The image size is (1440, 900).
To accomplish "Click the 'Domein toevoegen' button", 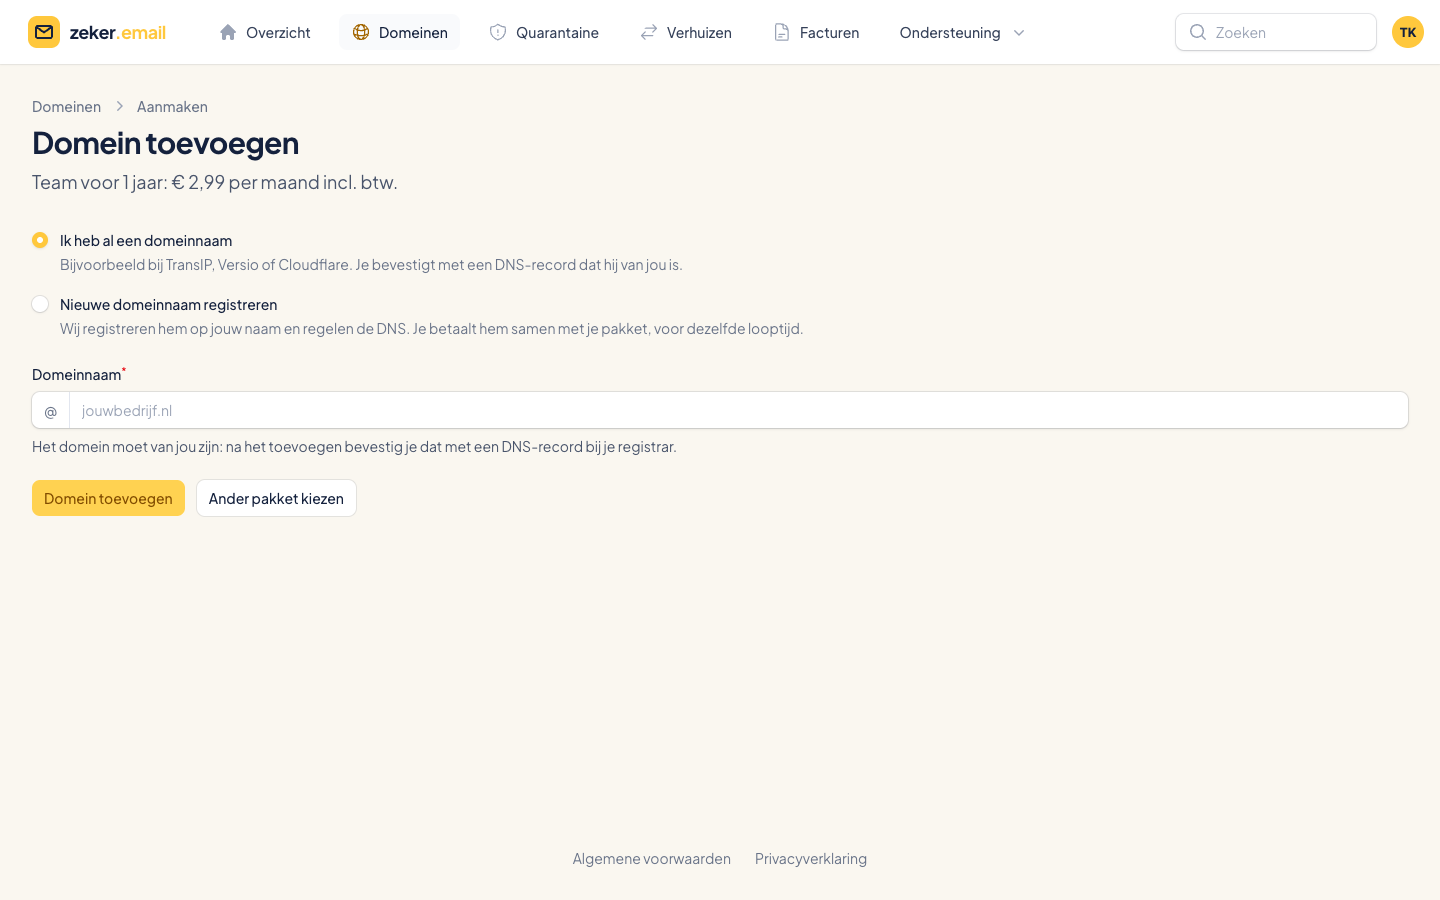I will click(x=108, y=498).
